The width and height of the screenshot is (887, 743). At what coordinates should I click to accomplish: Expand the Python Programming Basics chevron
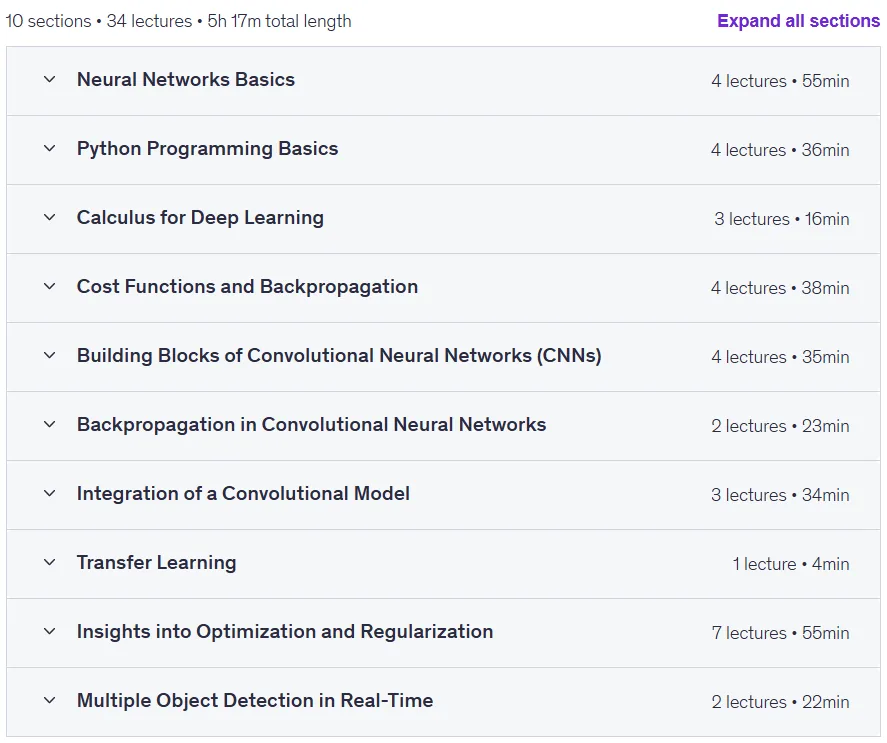click(x=50, y=149)
